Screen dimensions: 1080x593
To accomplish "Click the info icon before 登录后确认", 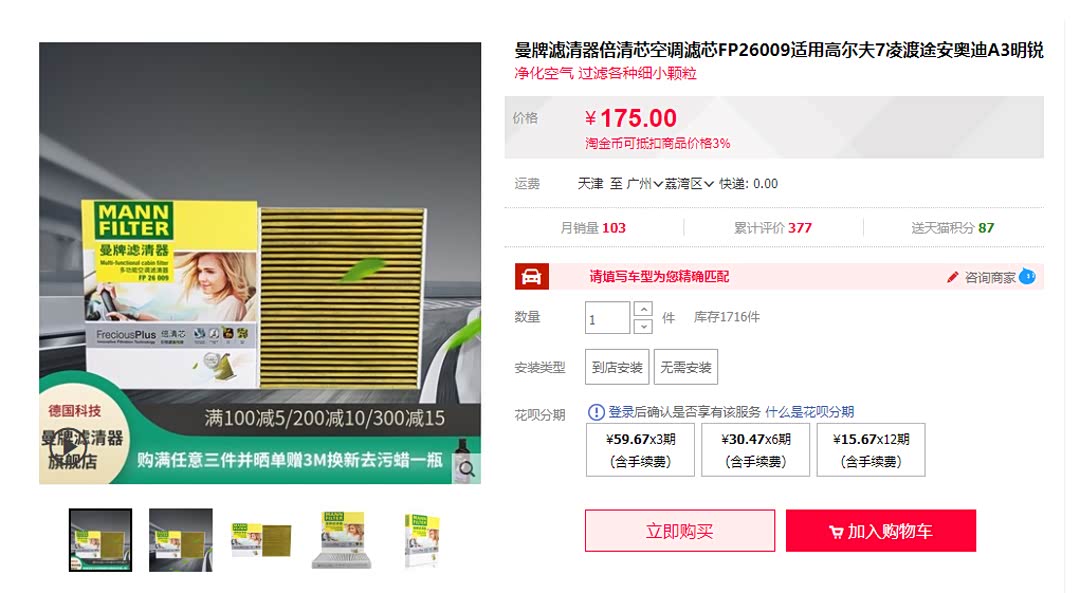I will [x=596, y=412].
